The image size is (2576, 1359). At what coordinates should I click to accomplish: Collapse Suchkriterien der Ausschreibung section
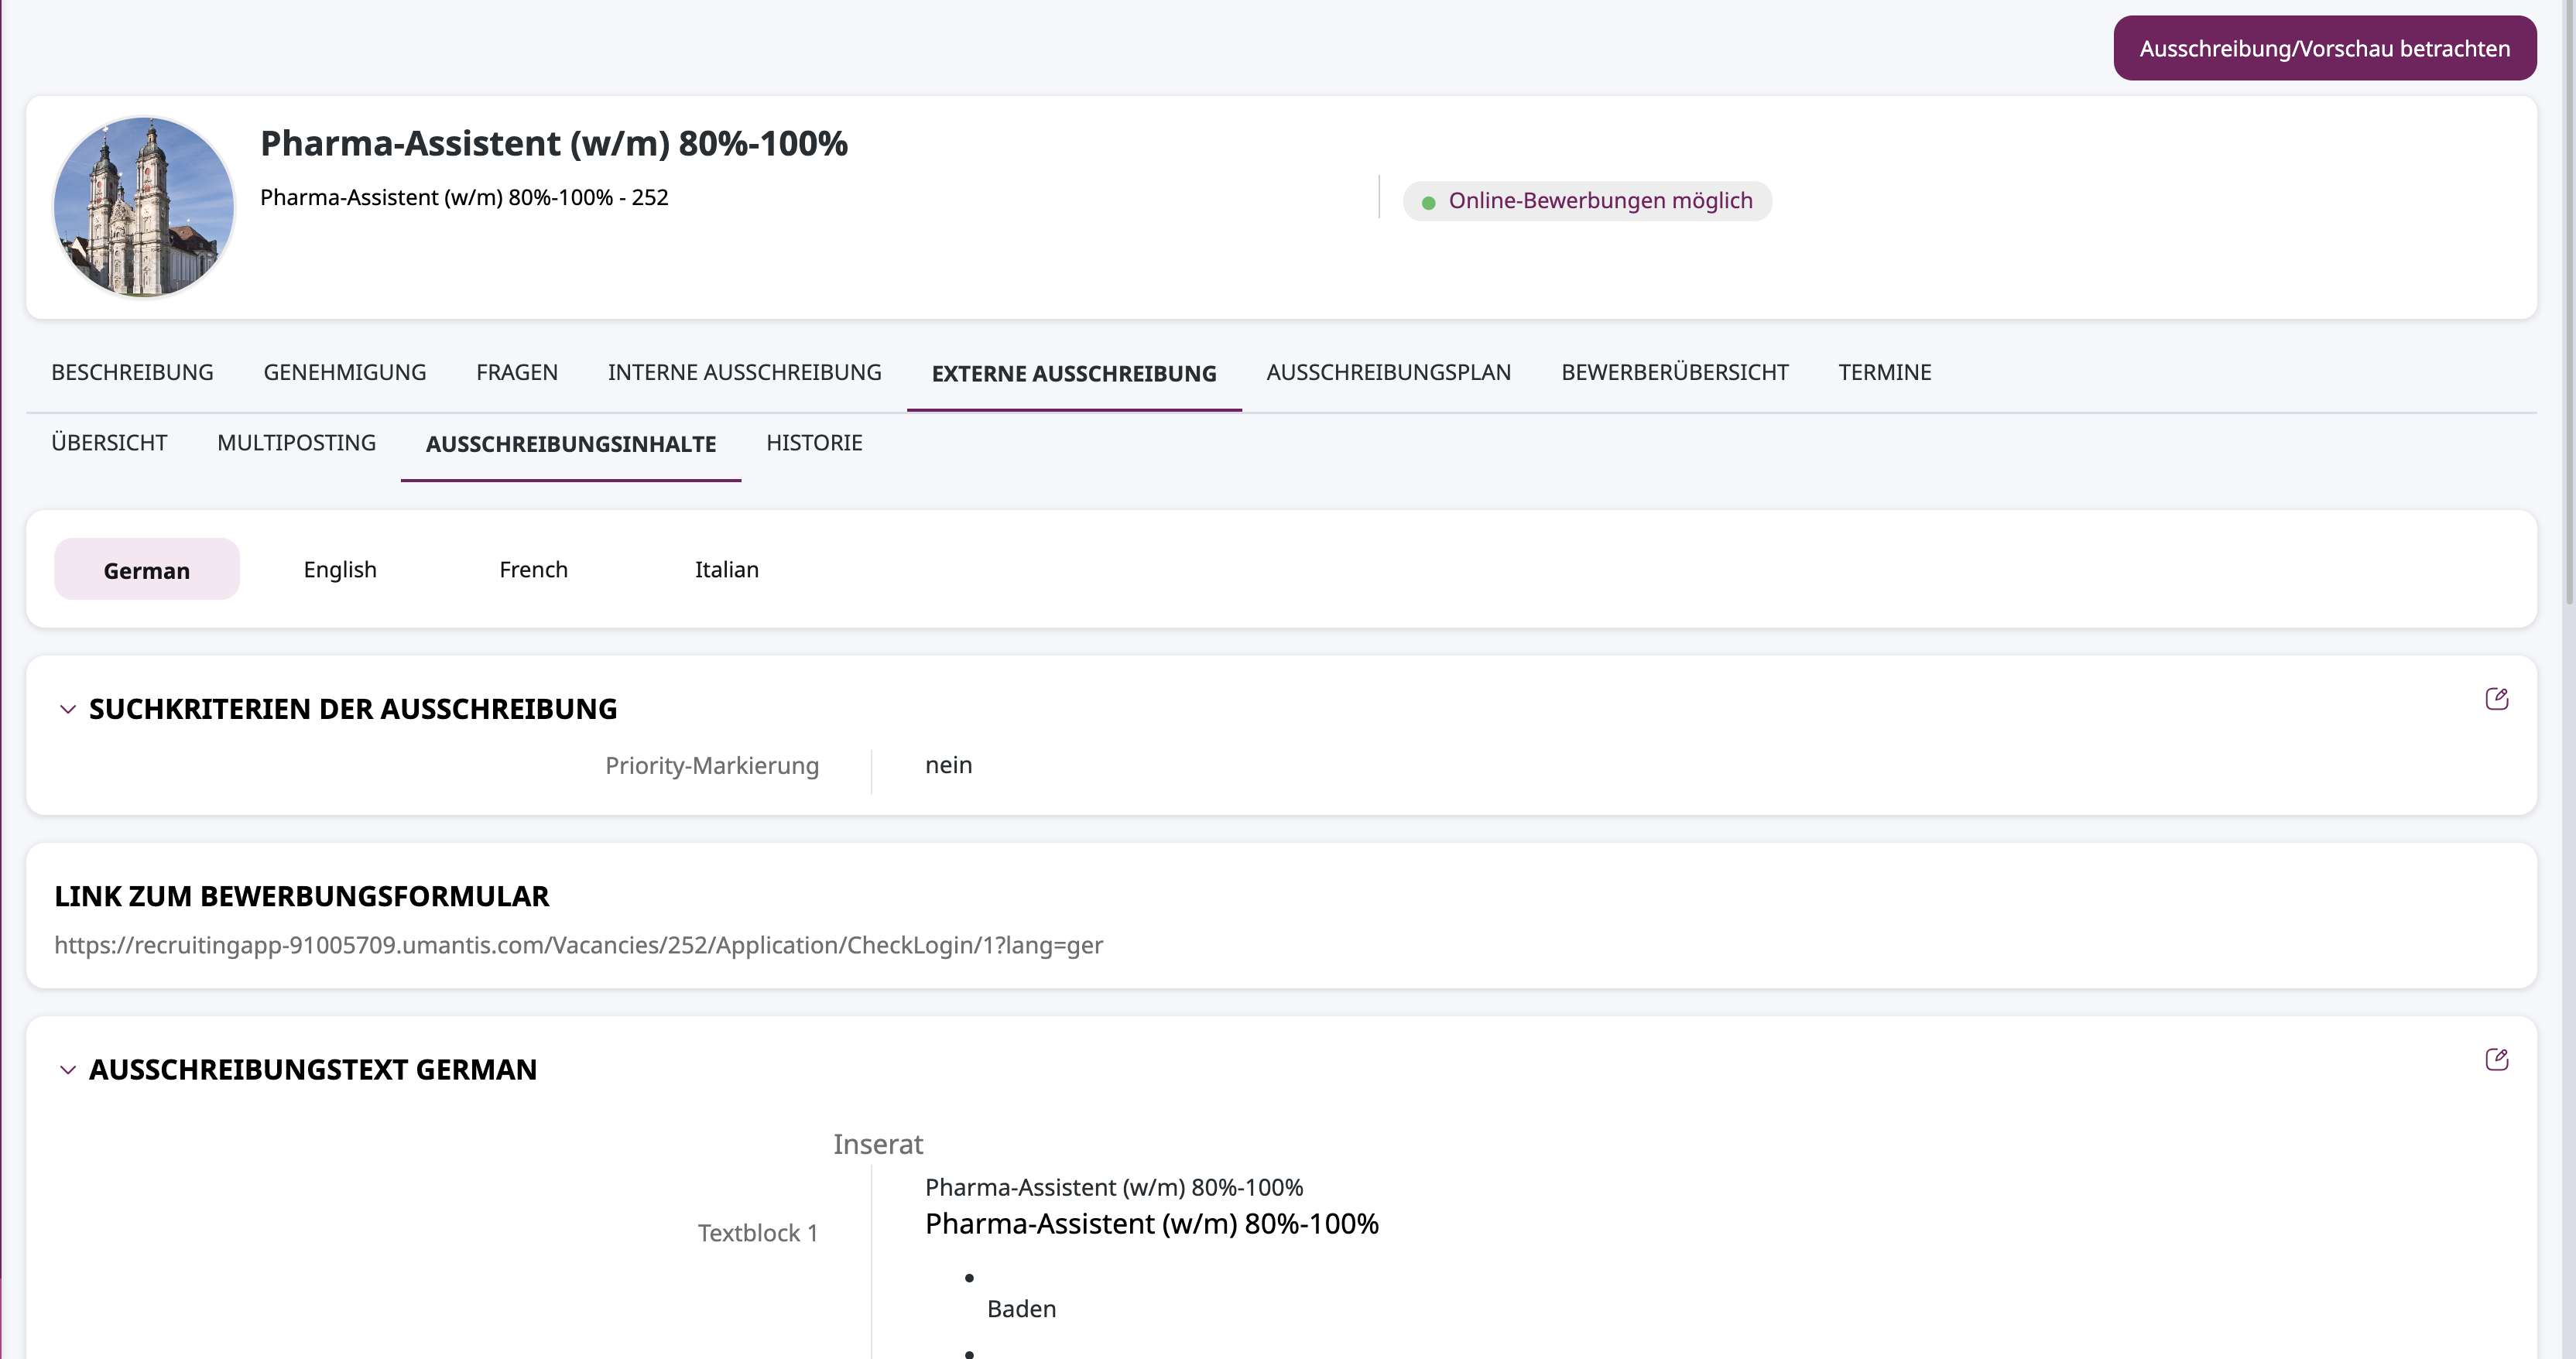click(68, 709)
